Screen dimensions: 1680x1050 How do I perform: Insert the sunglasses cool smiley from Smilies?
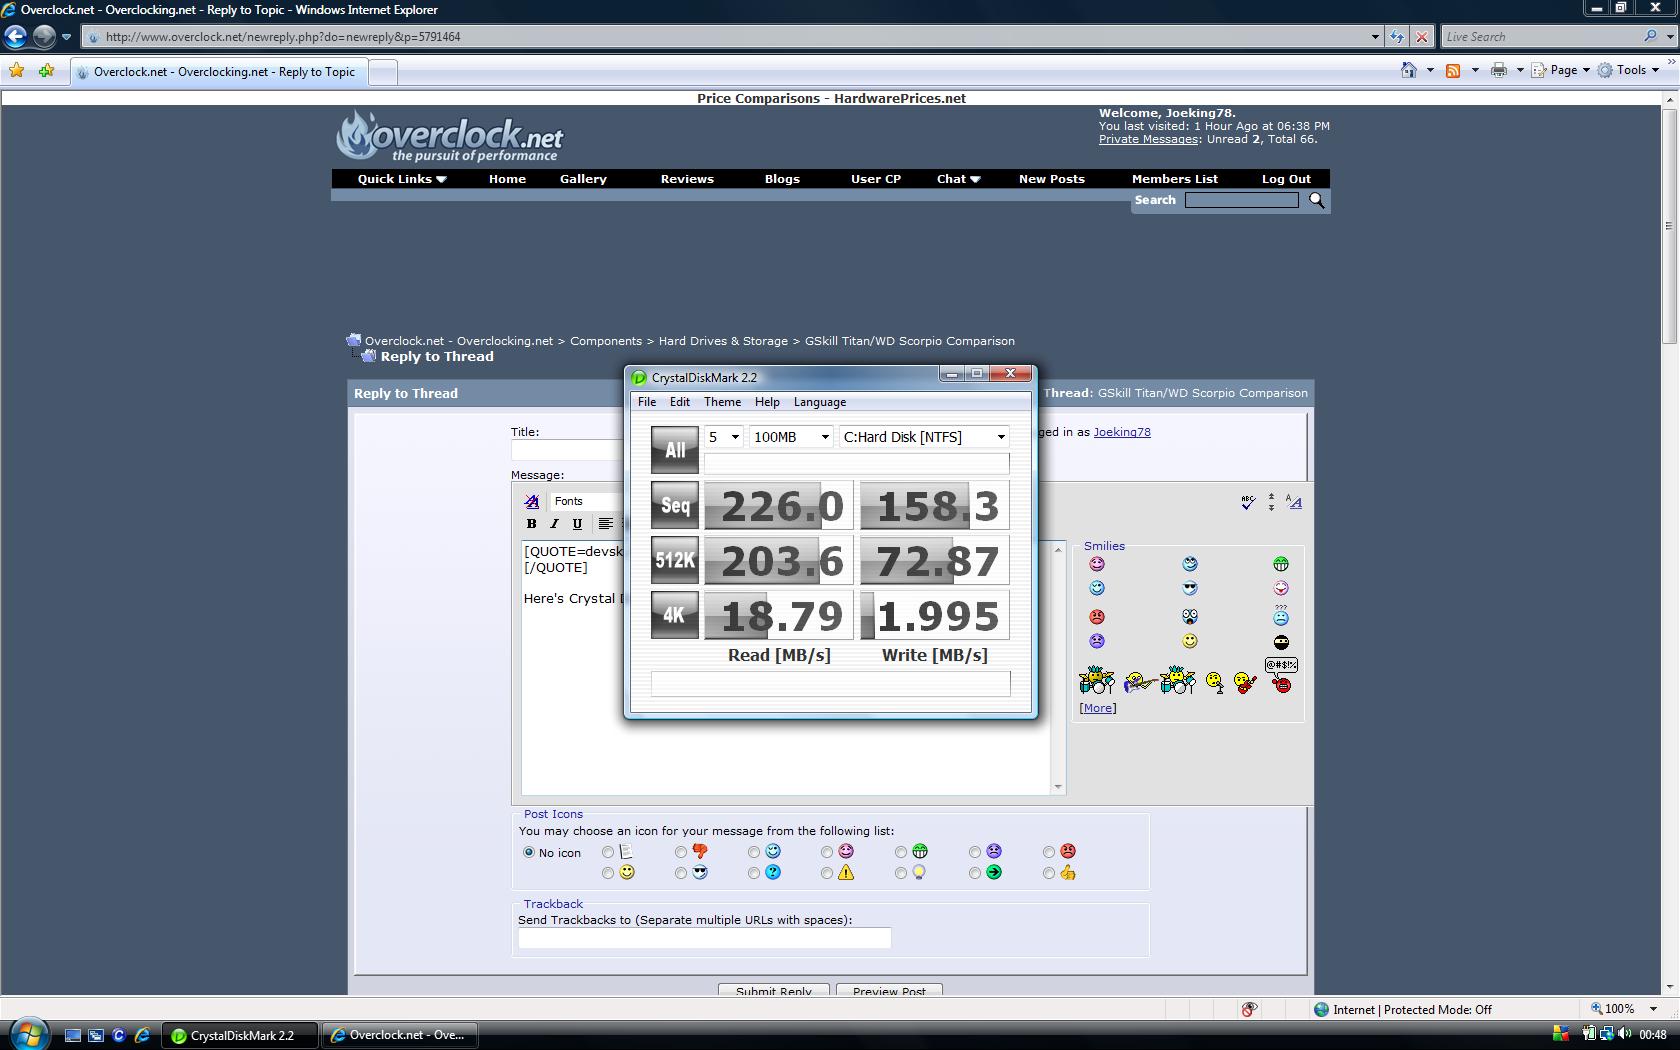tap(1190, 588)
